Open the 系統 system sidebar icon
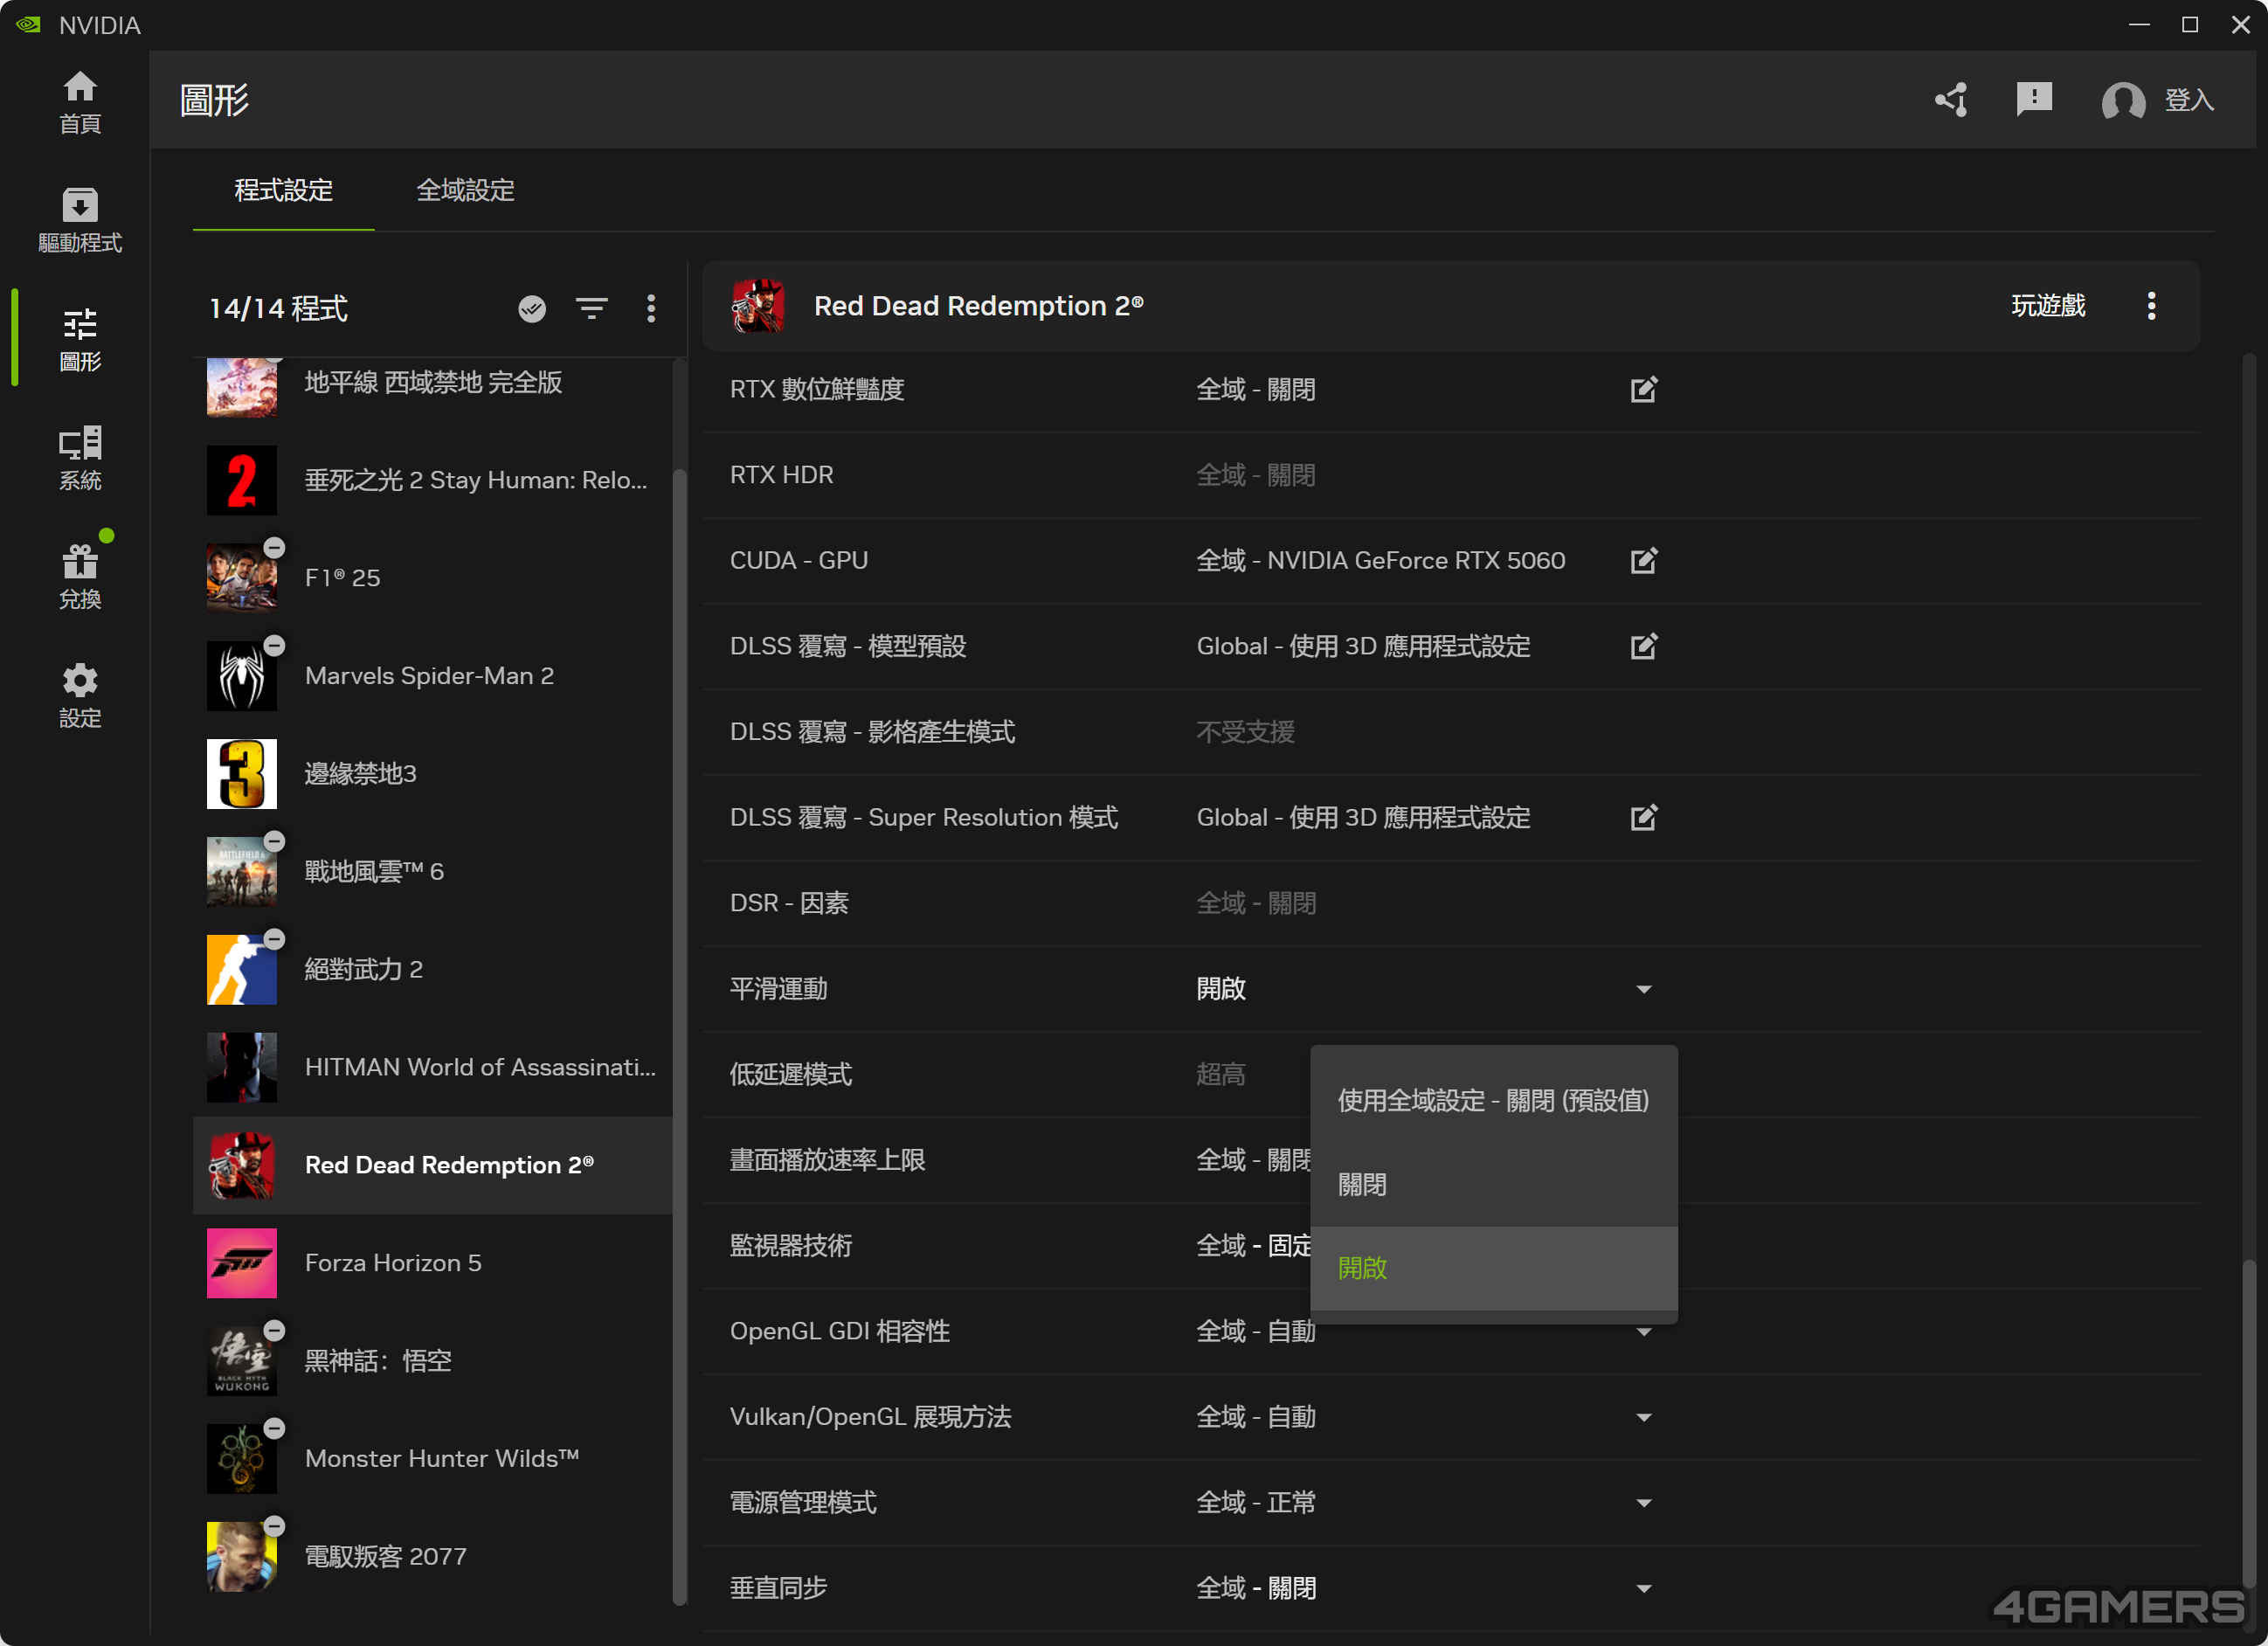 click(x=80, y=457)
